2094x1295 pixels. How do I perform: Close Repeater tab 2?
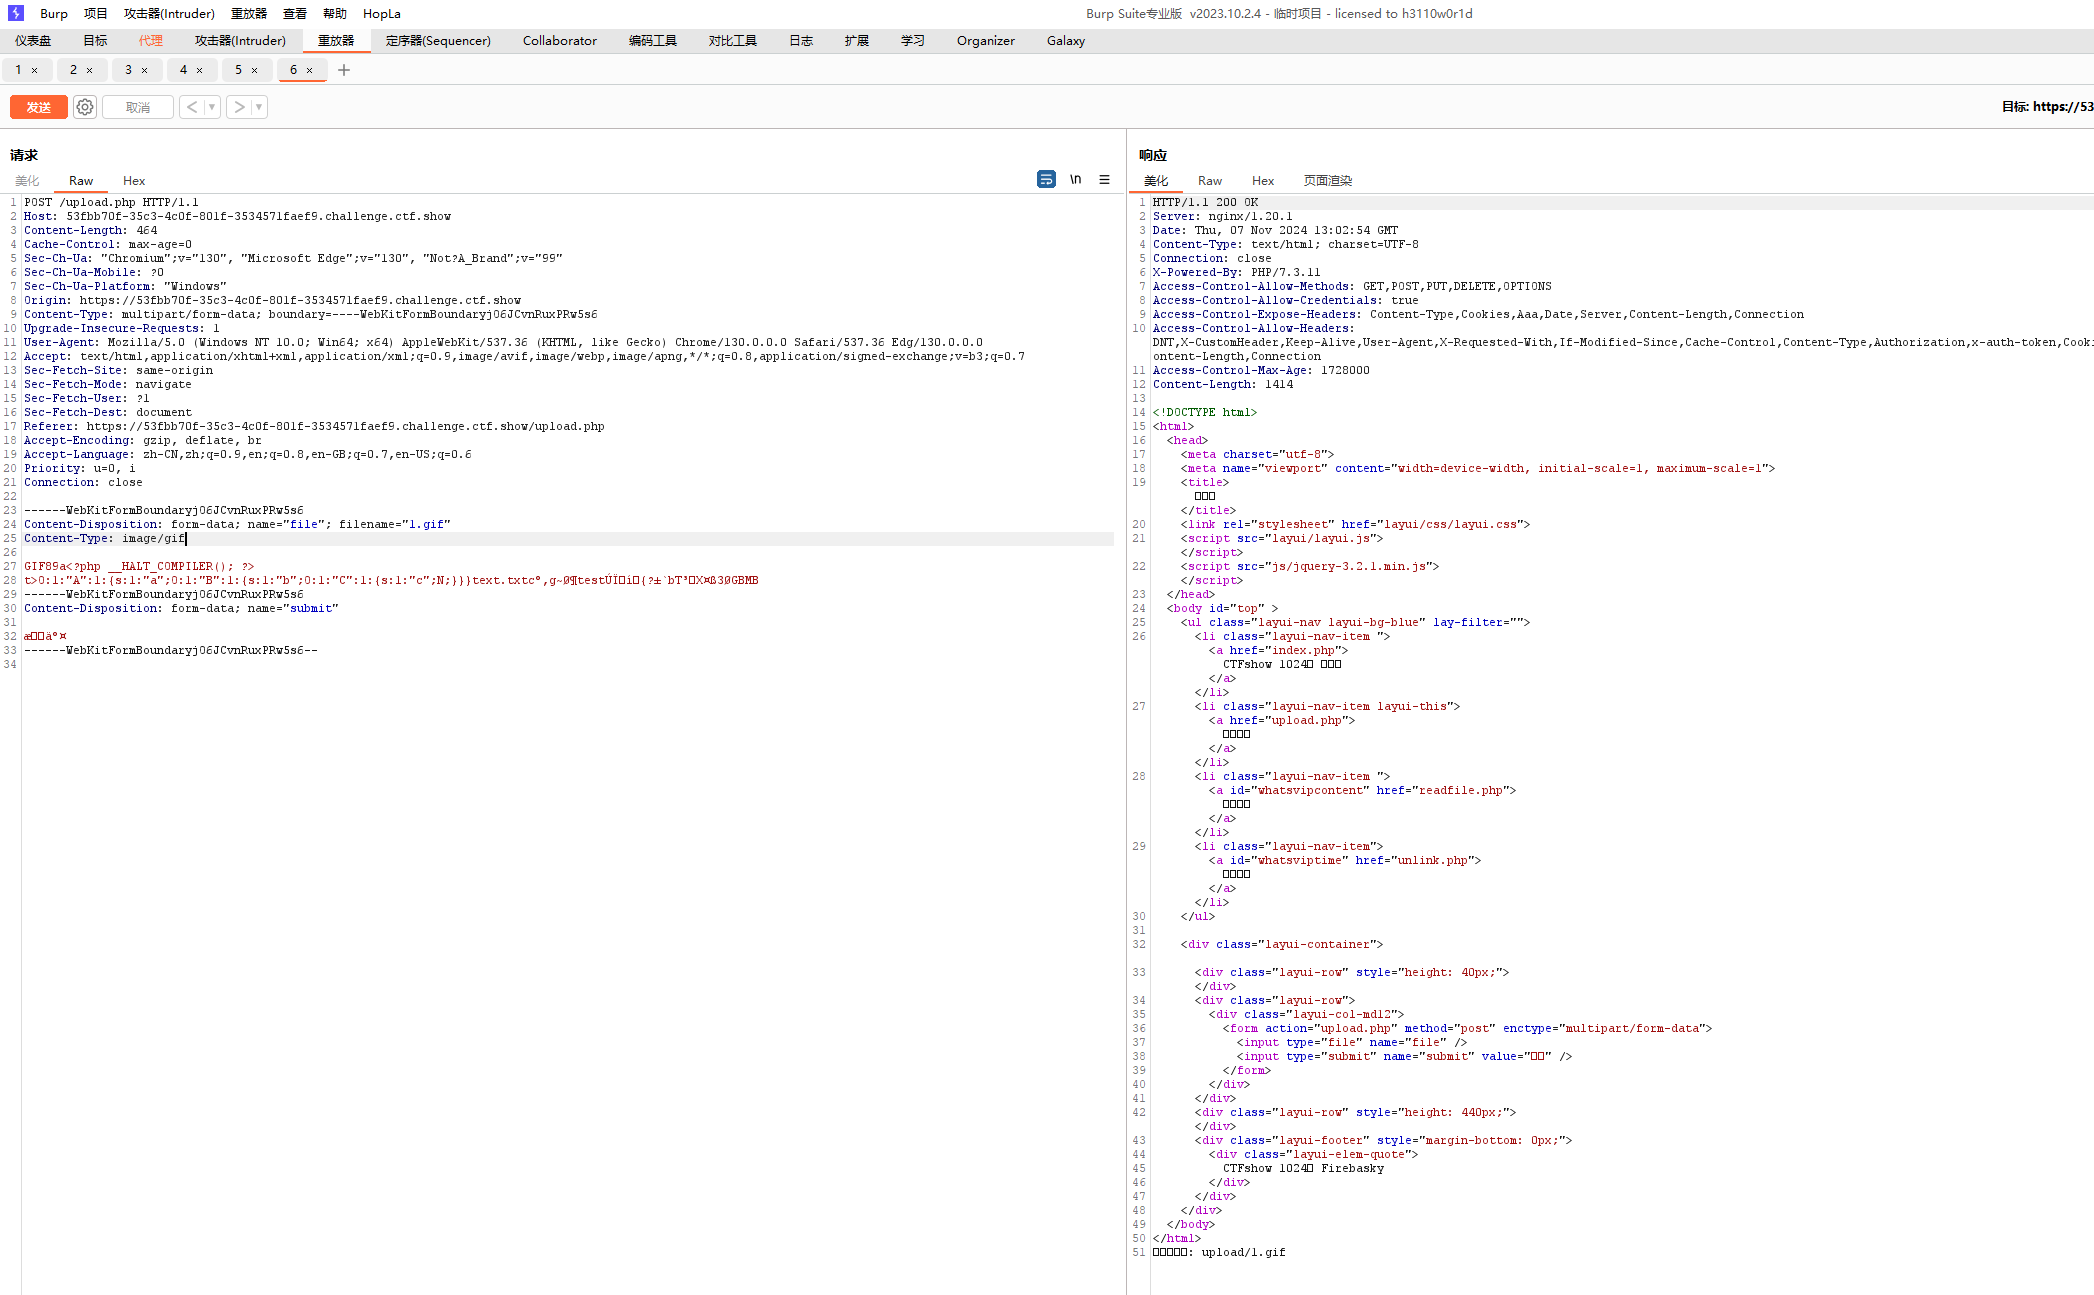pos(89,70)
